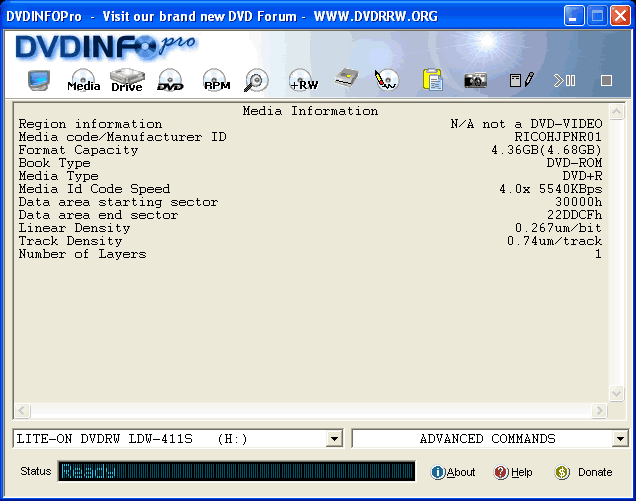Open the Help button

[x=514, y=472]
